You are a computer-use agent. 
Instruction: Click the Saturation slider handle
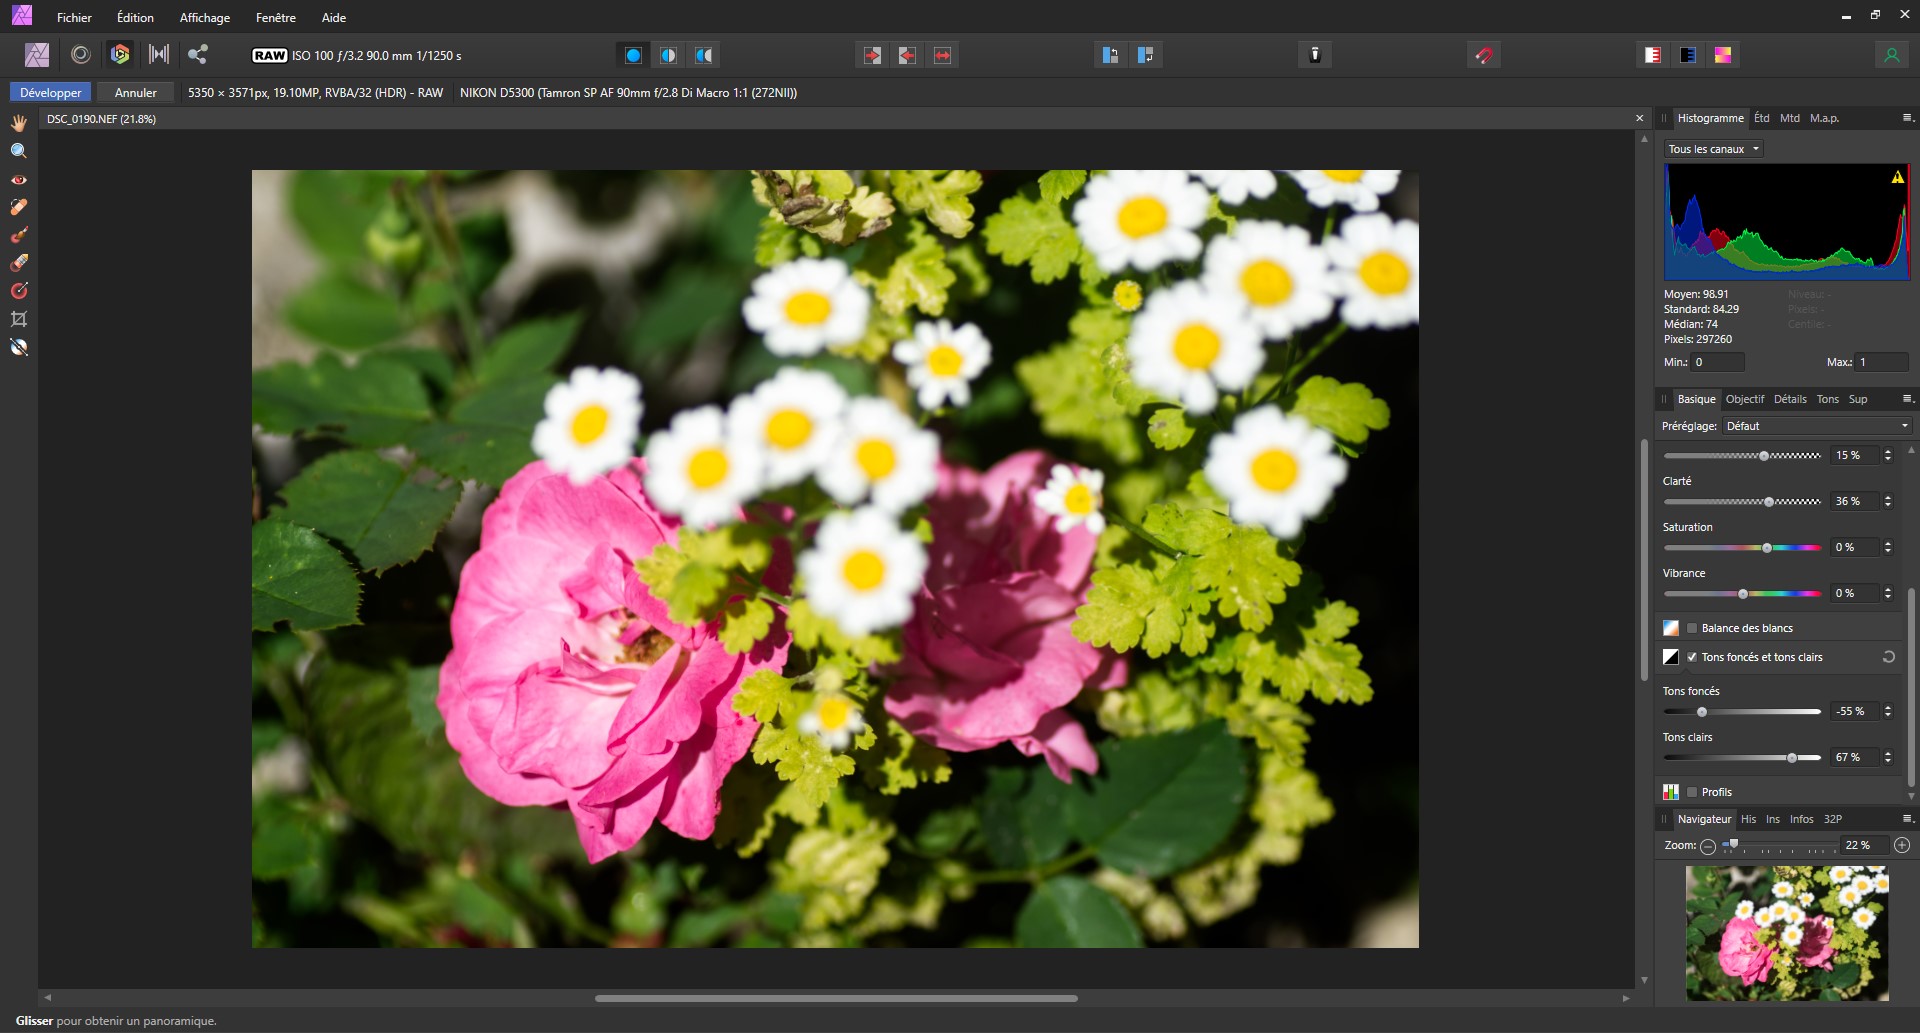1767,548
